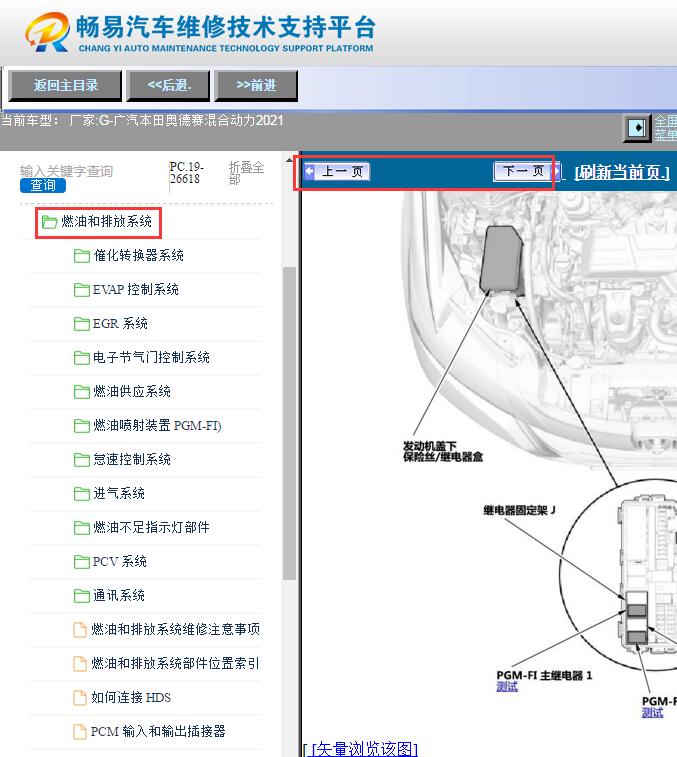Expand the 怠速控制系统 folder
The image size is (677, 757).
[132, 460]
